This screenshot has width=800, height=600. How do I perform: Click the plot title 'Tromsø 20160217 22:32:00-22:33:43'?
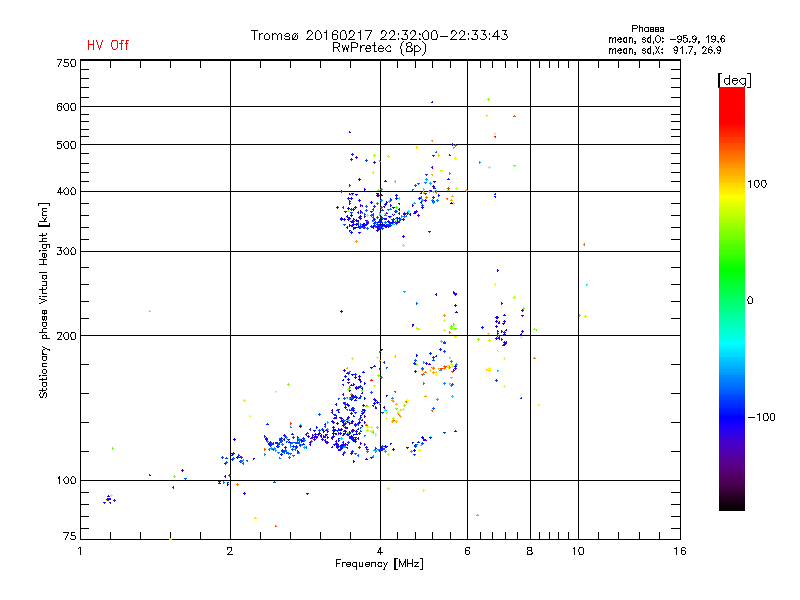click(379, 35)
